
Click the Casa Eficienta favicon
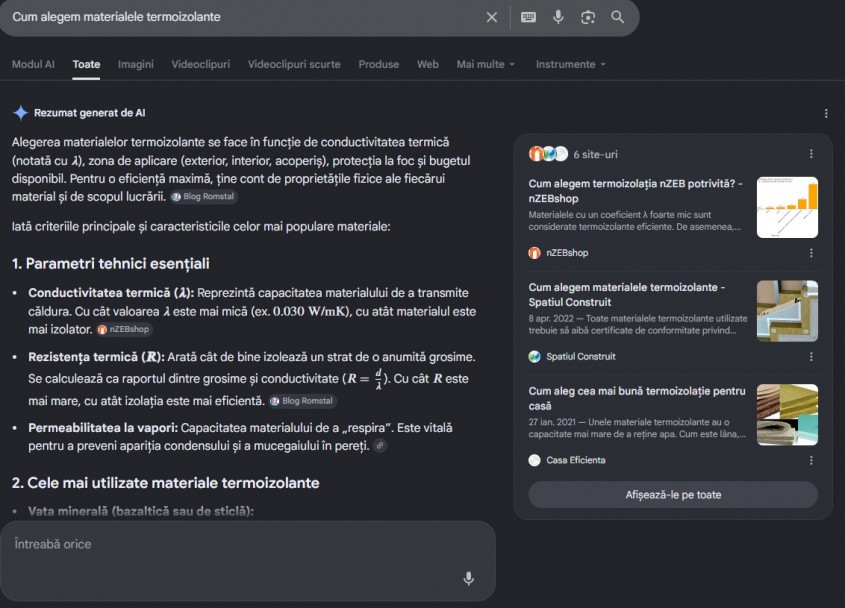(534, 460)
